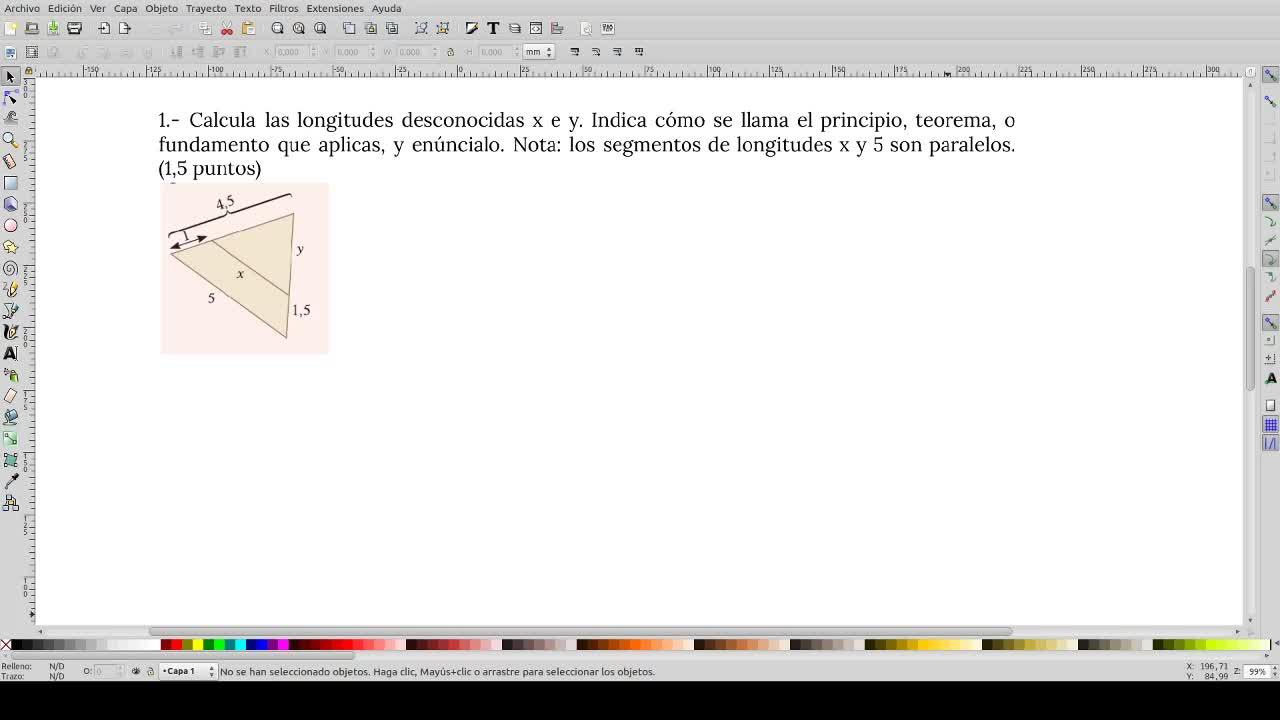Screen dimensions: 1280x720
Task: Click the Print document icon
Action: pos(74,28)
